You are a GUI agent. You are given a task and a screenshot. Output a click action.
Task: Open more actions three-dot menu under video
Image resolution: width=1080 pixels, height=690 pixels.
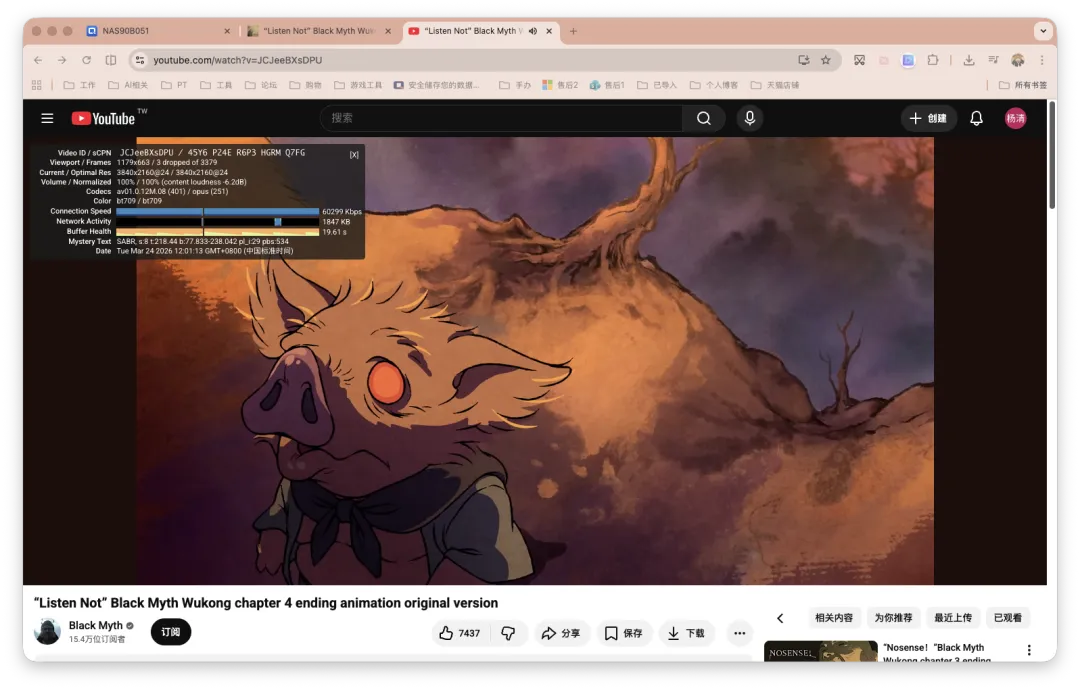click(739, 633)
